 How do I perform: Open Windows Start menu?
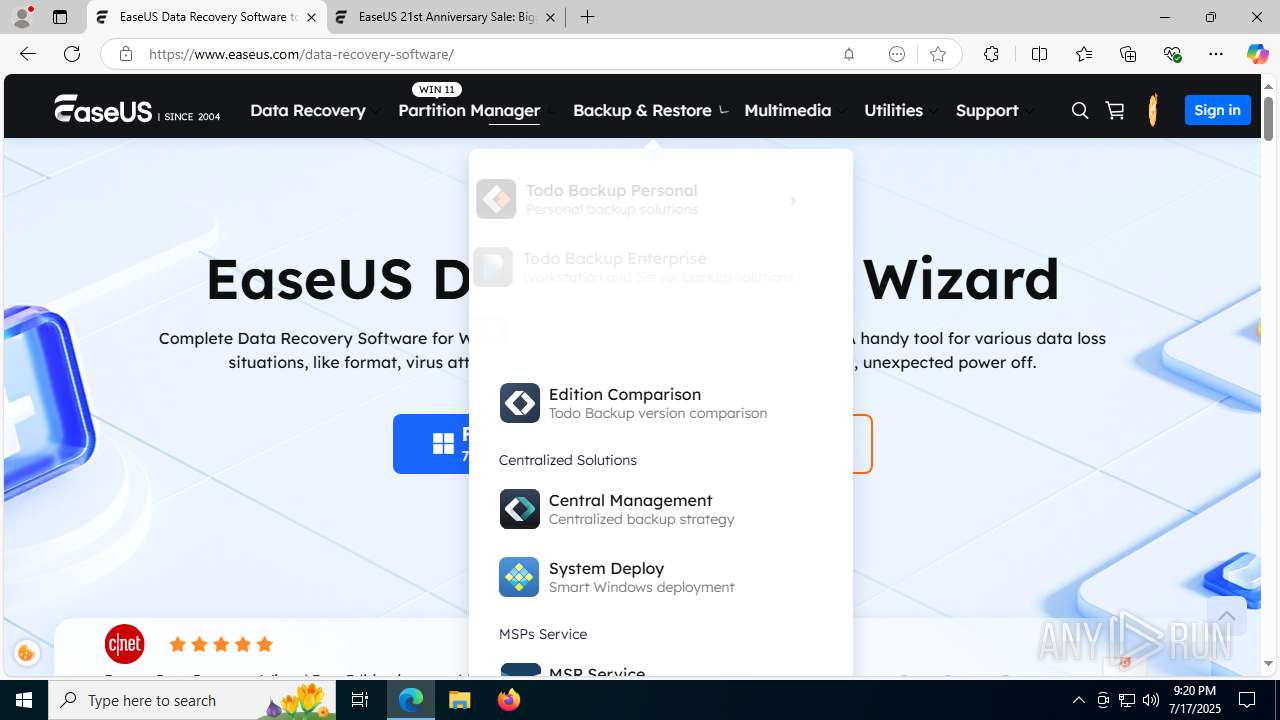tap(24, 700)
